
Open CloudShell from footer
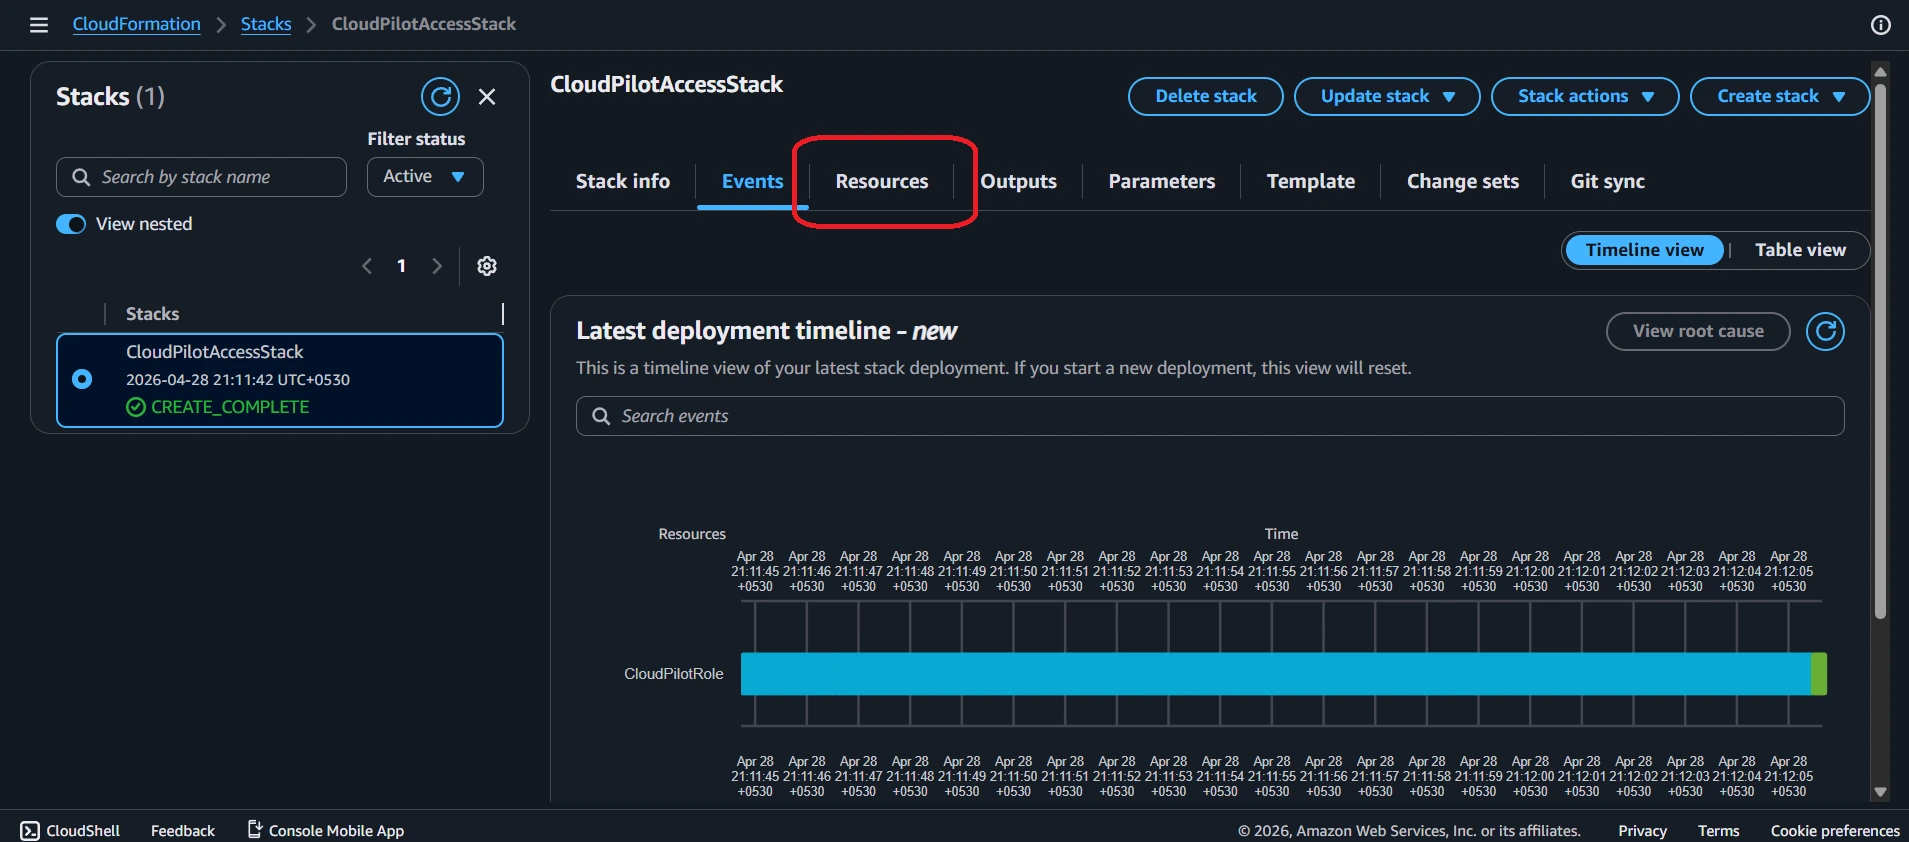(70, 830)
